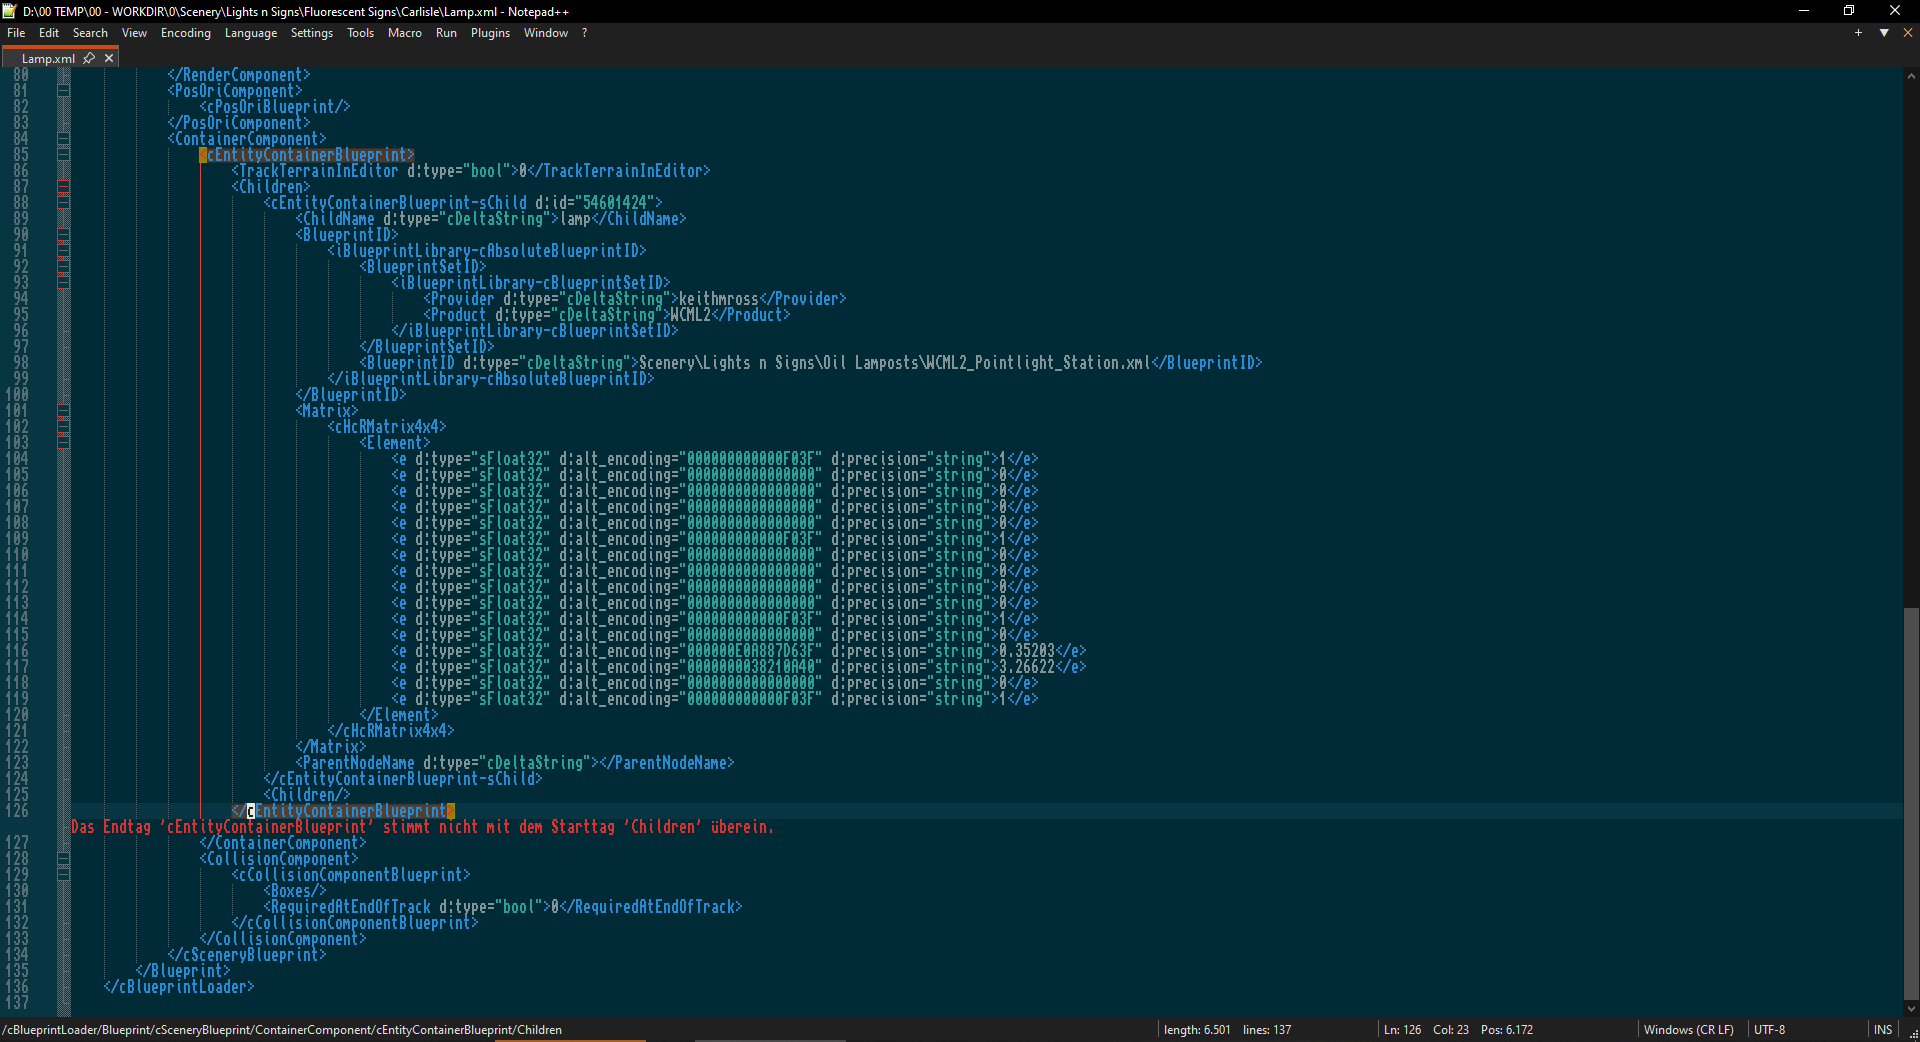Viewport: 1920px width, 1042px height.
Task: Collapse ContainerComponent fold at line 84
Action: tap(64, 139)
